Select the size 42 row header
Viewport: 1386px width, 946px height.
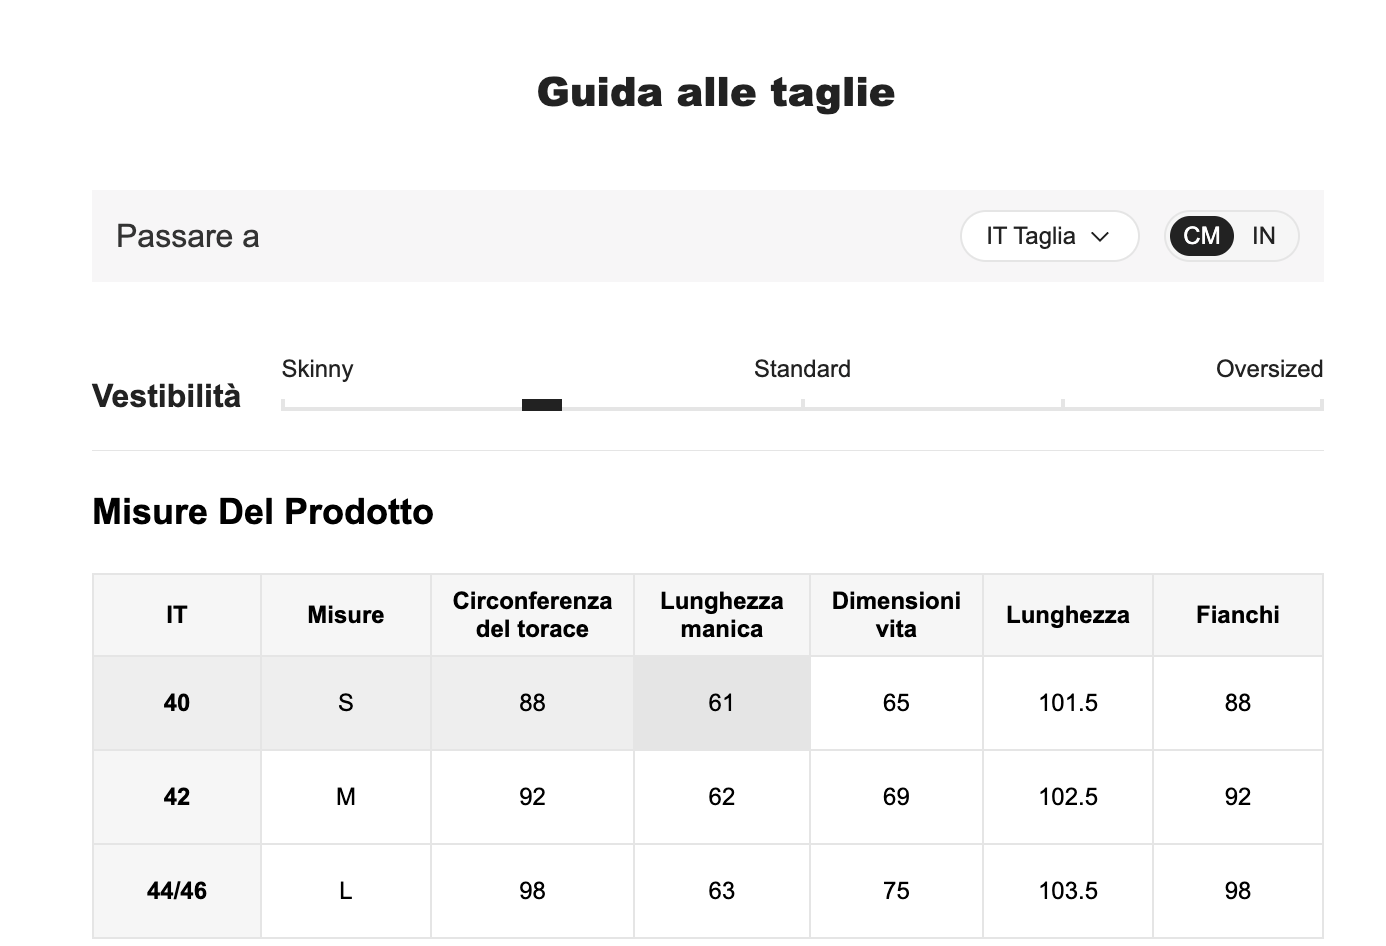177,797
